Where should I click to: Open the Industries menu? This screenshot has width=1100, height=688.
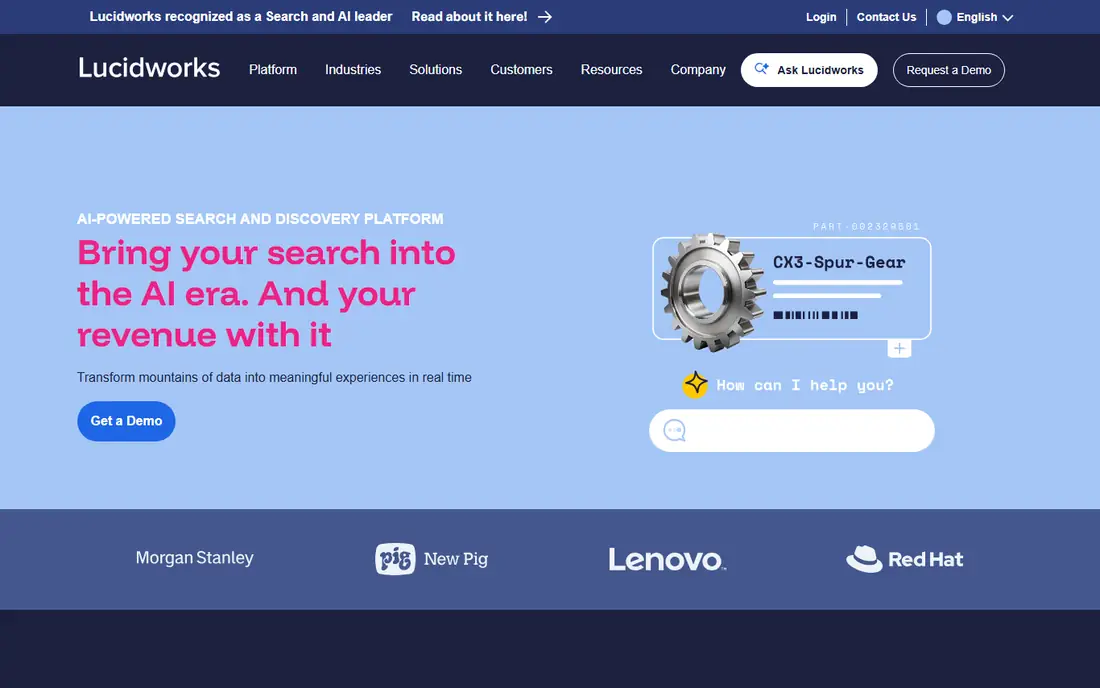(x=353, y=69)
